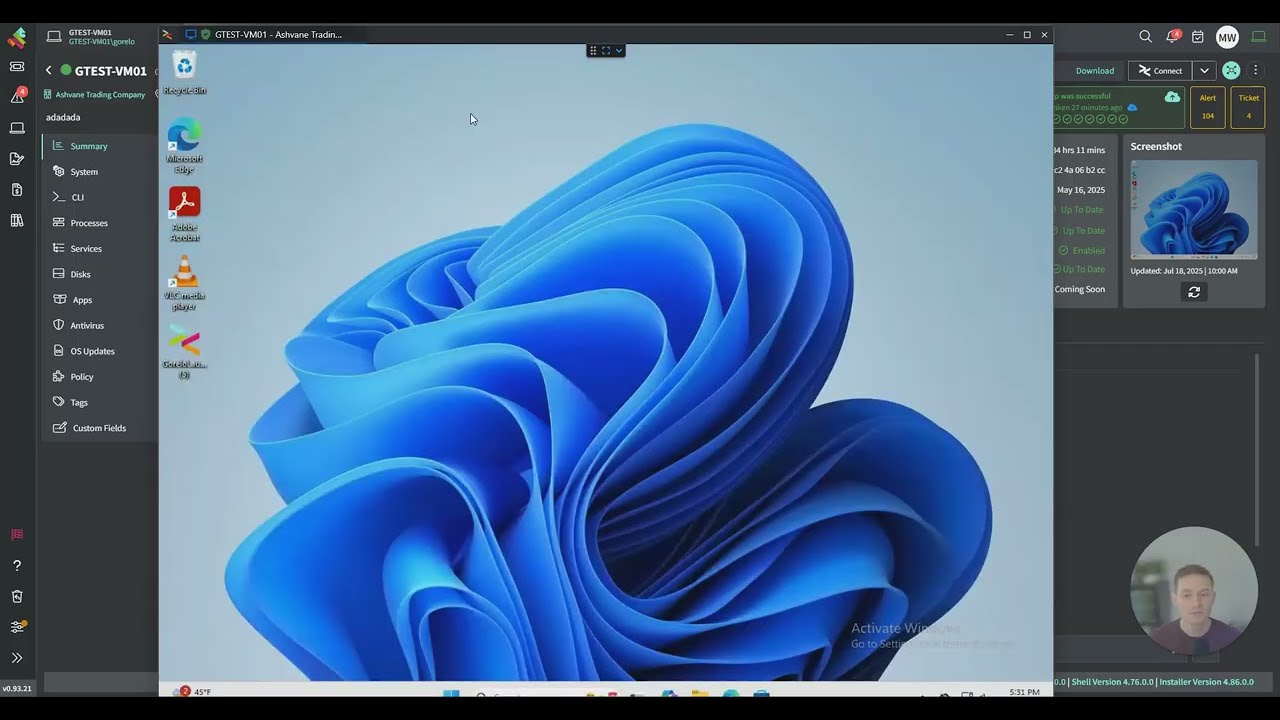
Task: Toggle fullscreen in remote session toolbar
Action: (x=606, y=50)
